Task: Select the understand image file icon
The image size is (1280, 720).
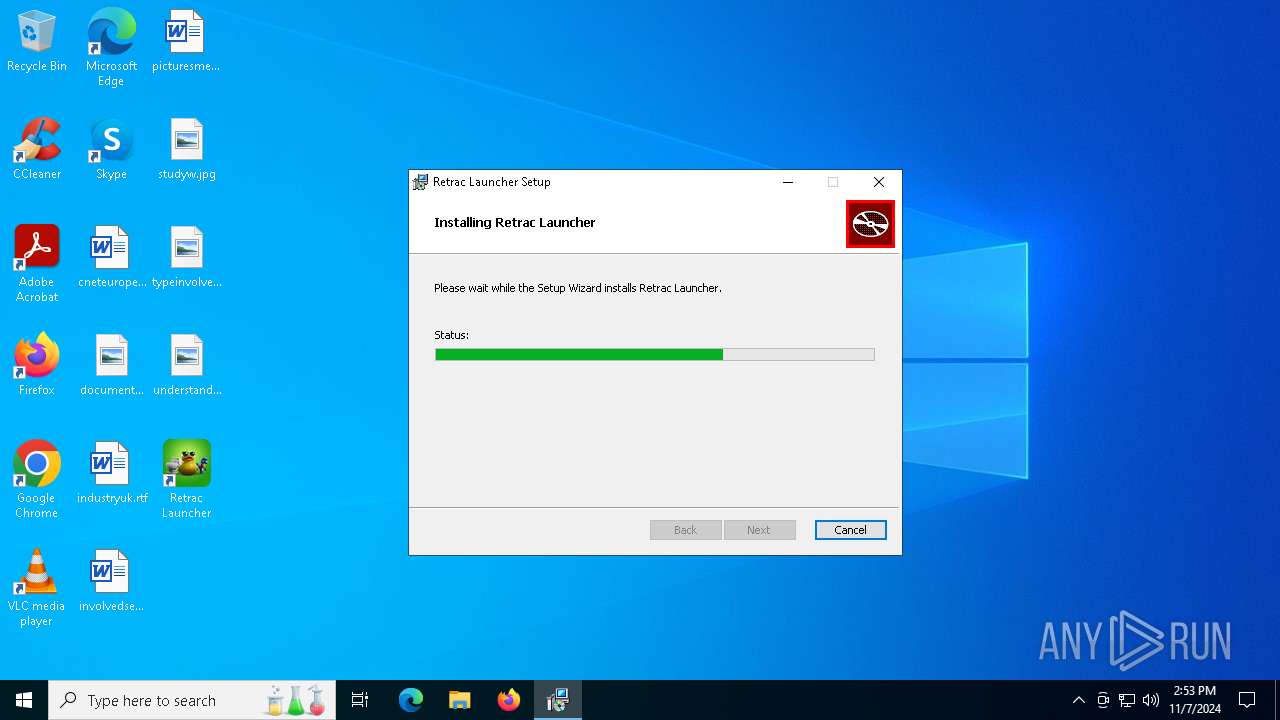Action: pos(186,366)
